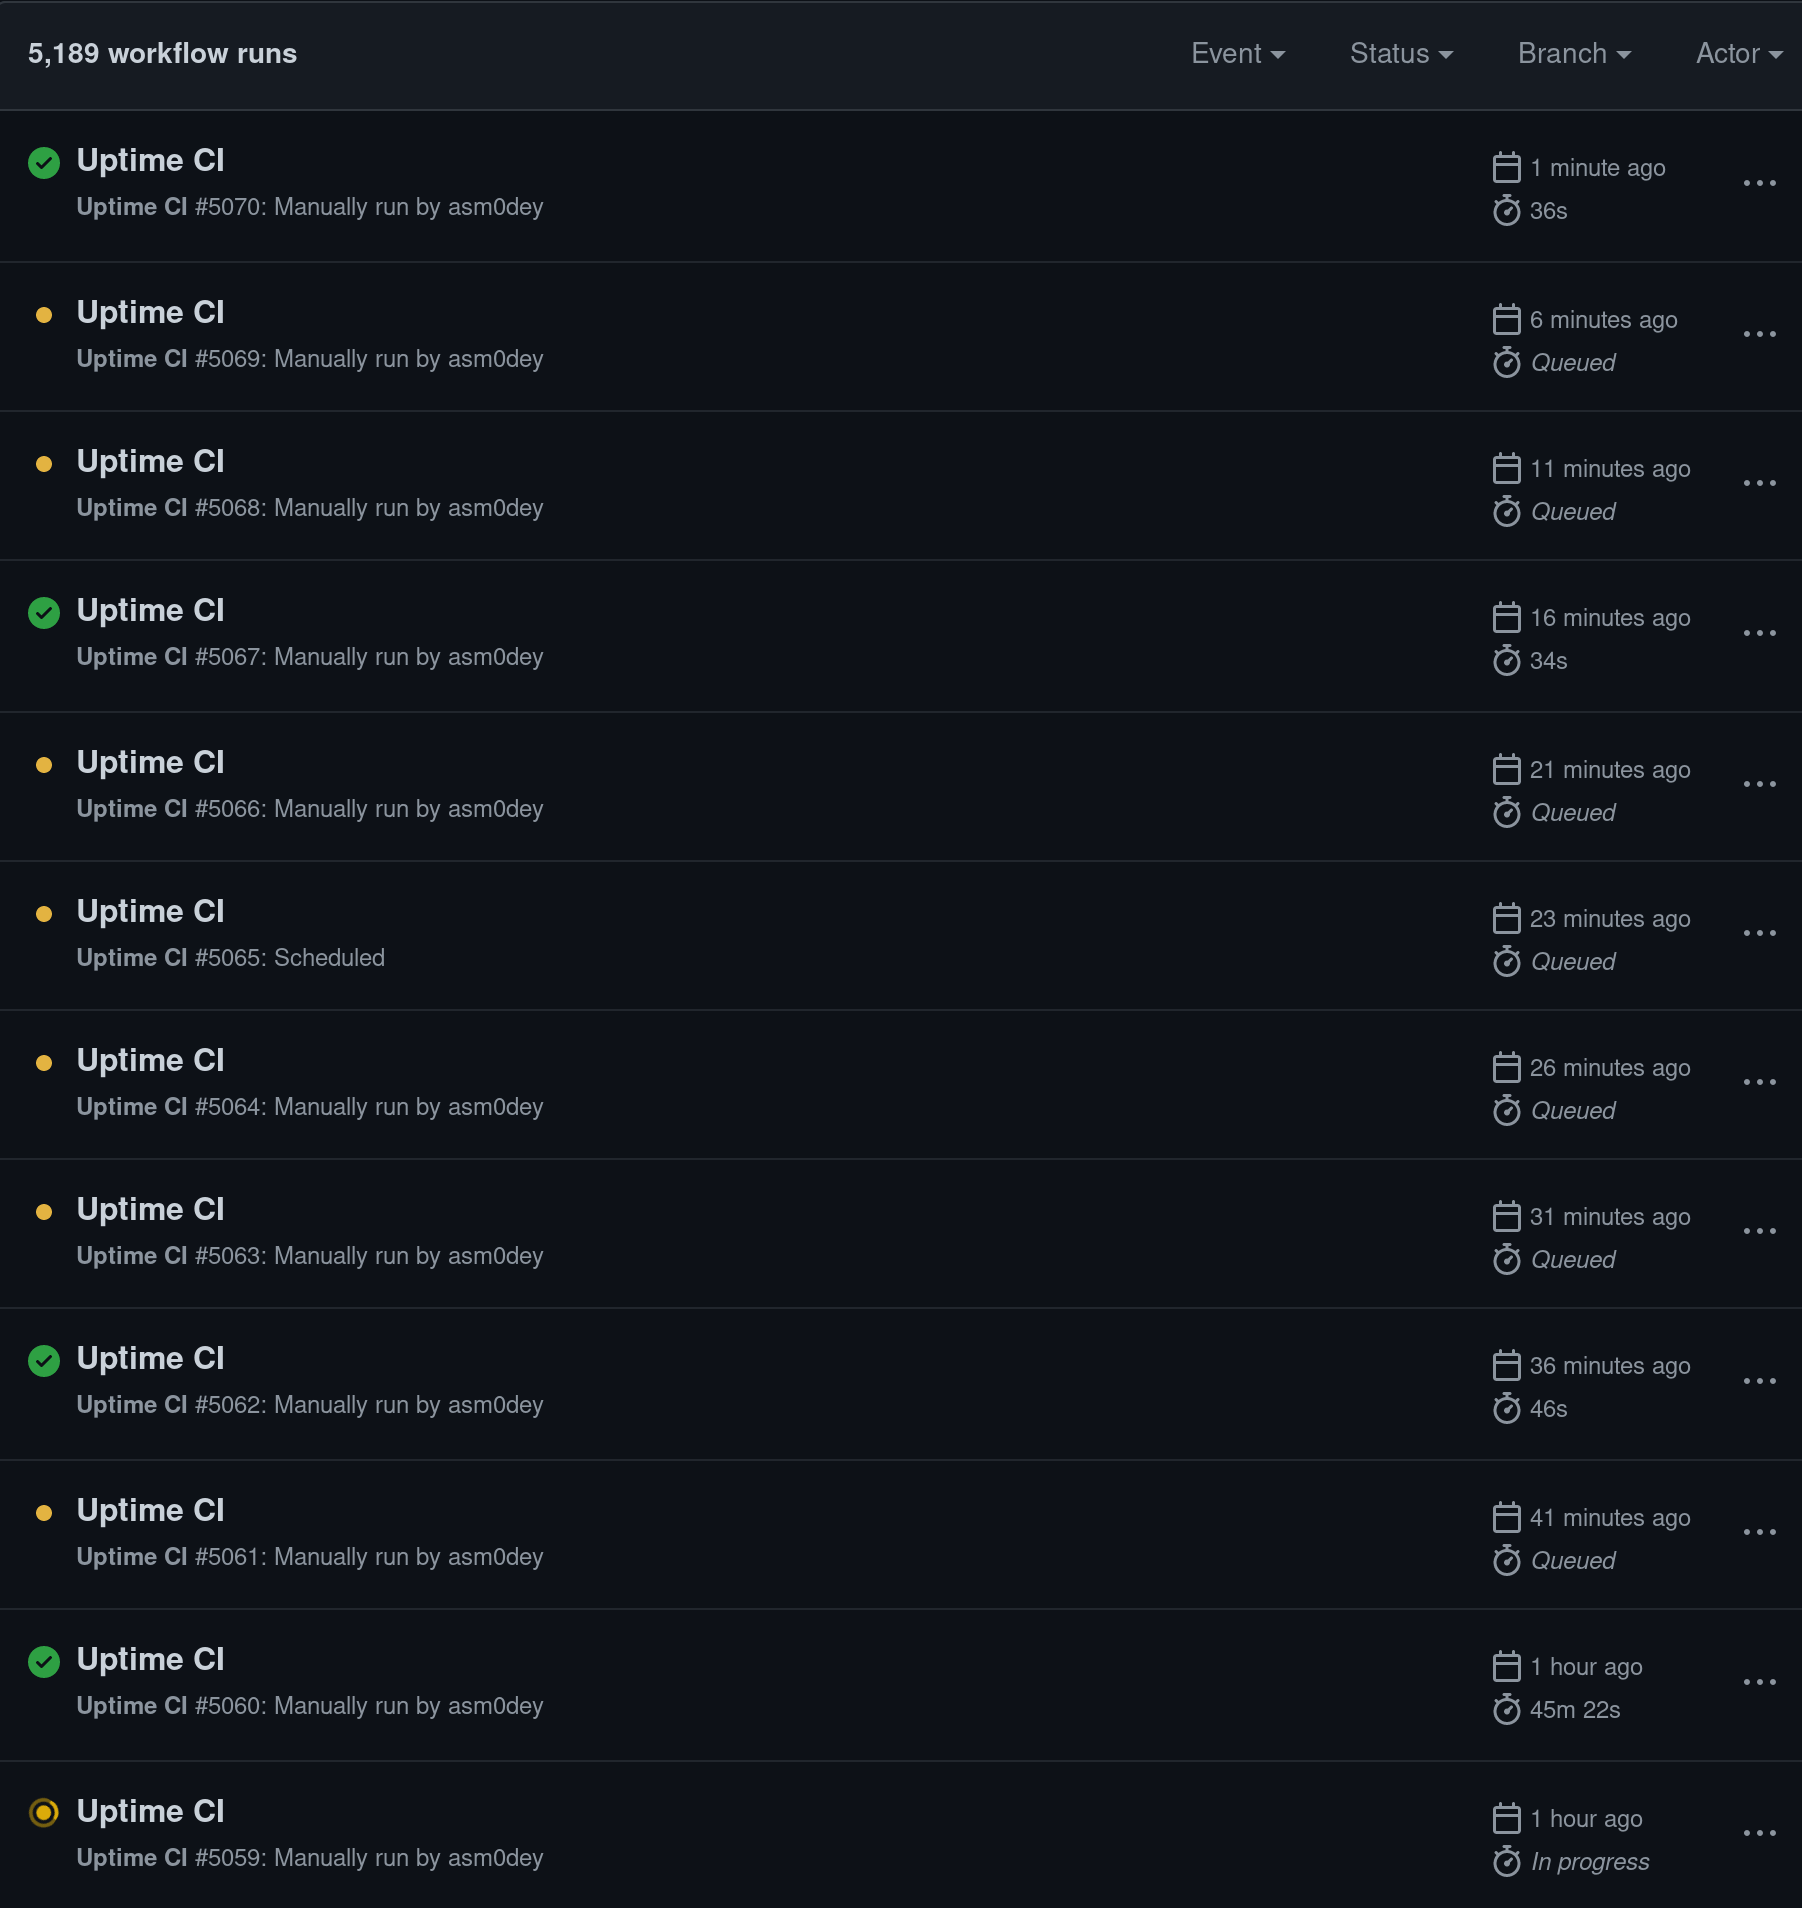This screenshot has width=1802, height=1908.
Task: Open the options menu for run #5070
Action: [x=1759, y=183]
